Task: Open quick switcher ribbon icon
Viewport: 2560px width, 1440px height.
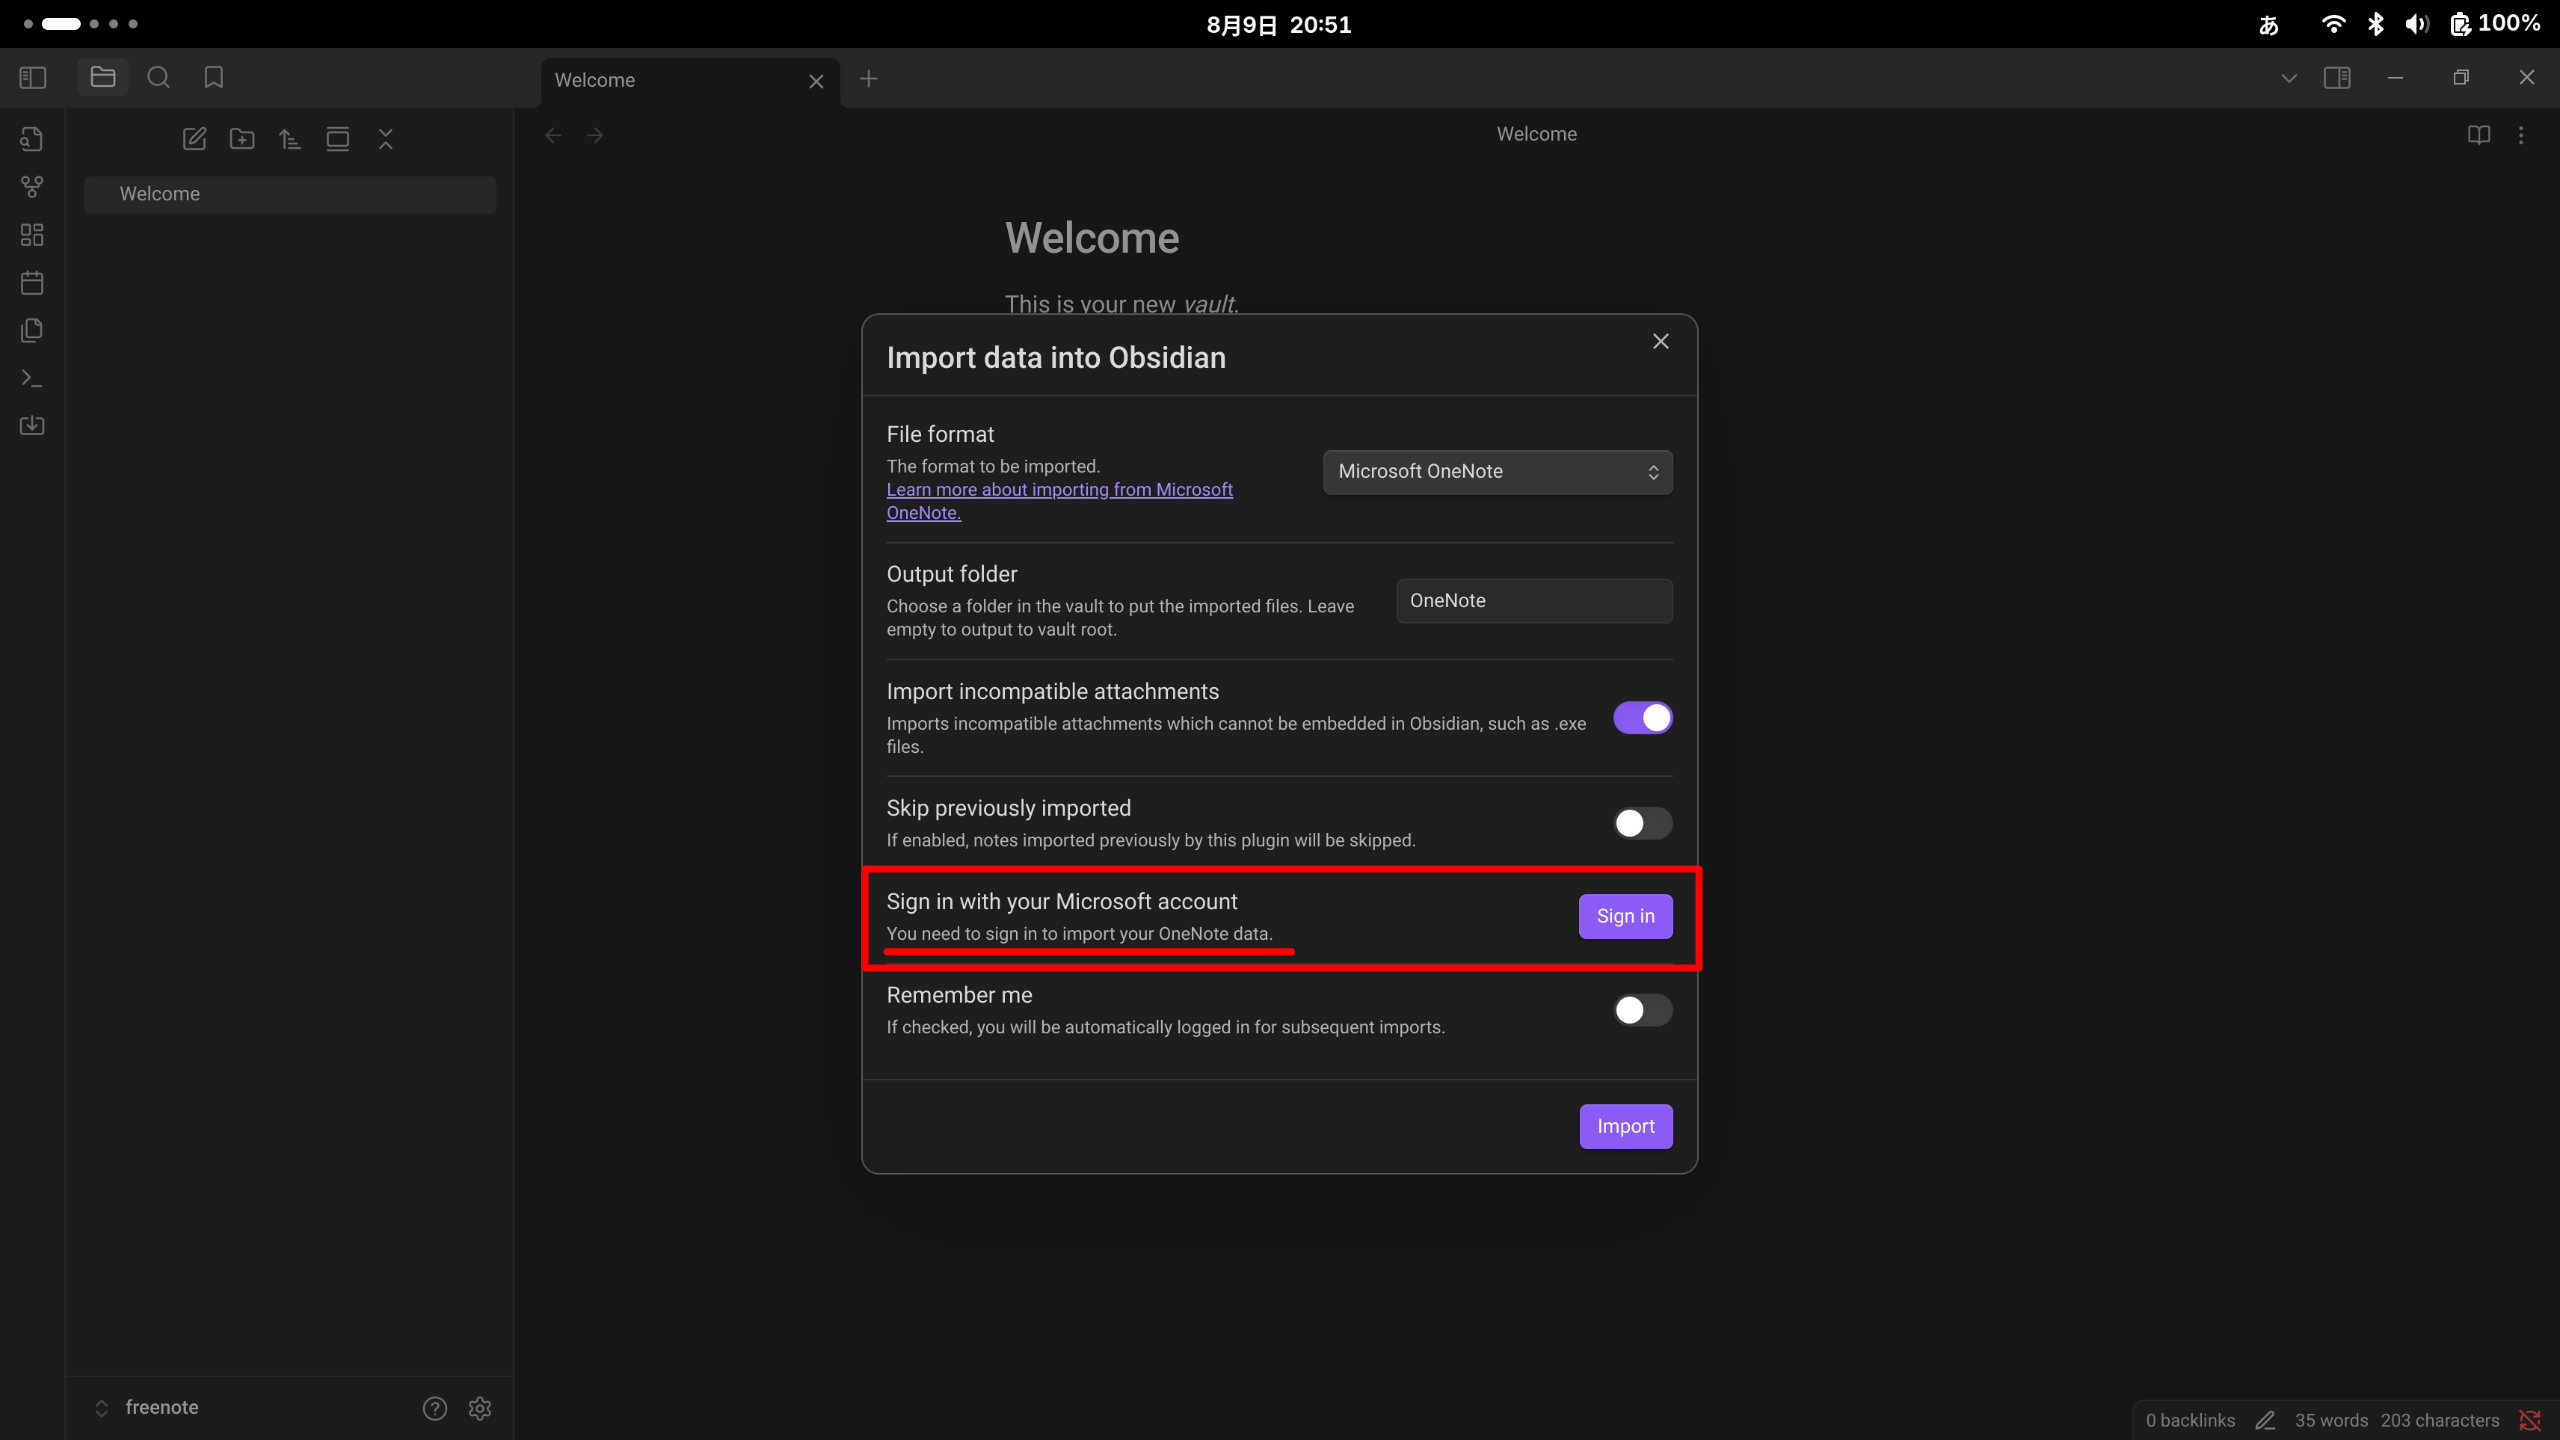Action: point(32,139)
